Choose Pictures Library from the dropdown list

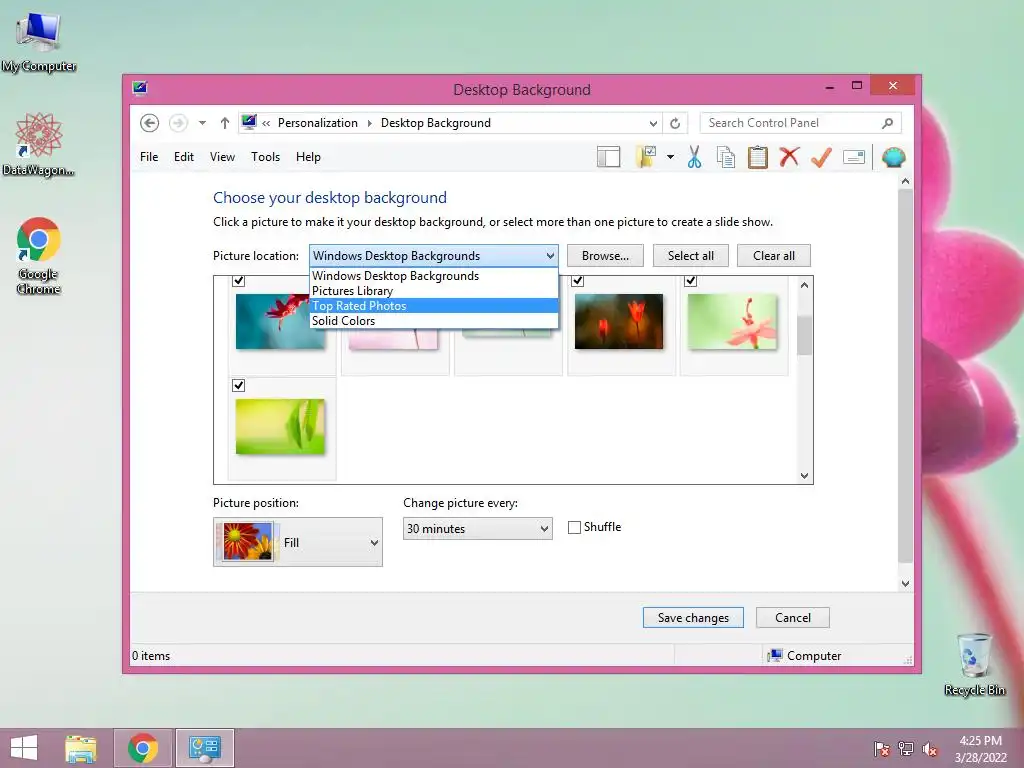434,291
